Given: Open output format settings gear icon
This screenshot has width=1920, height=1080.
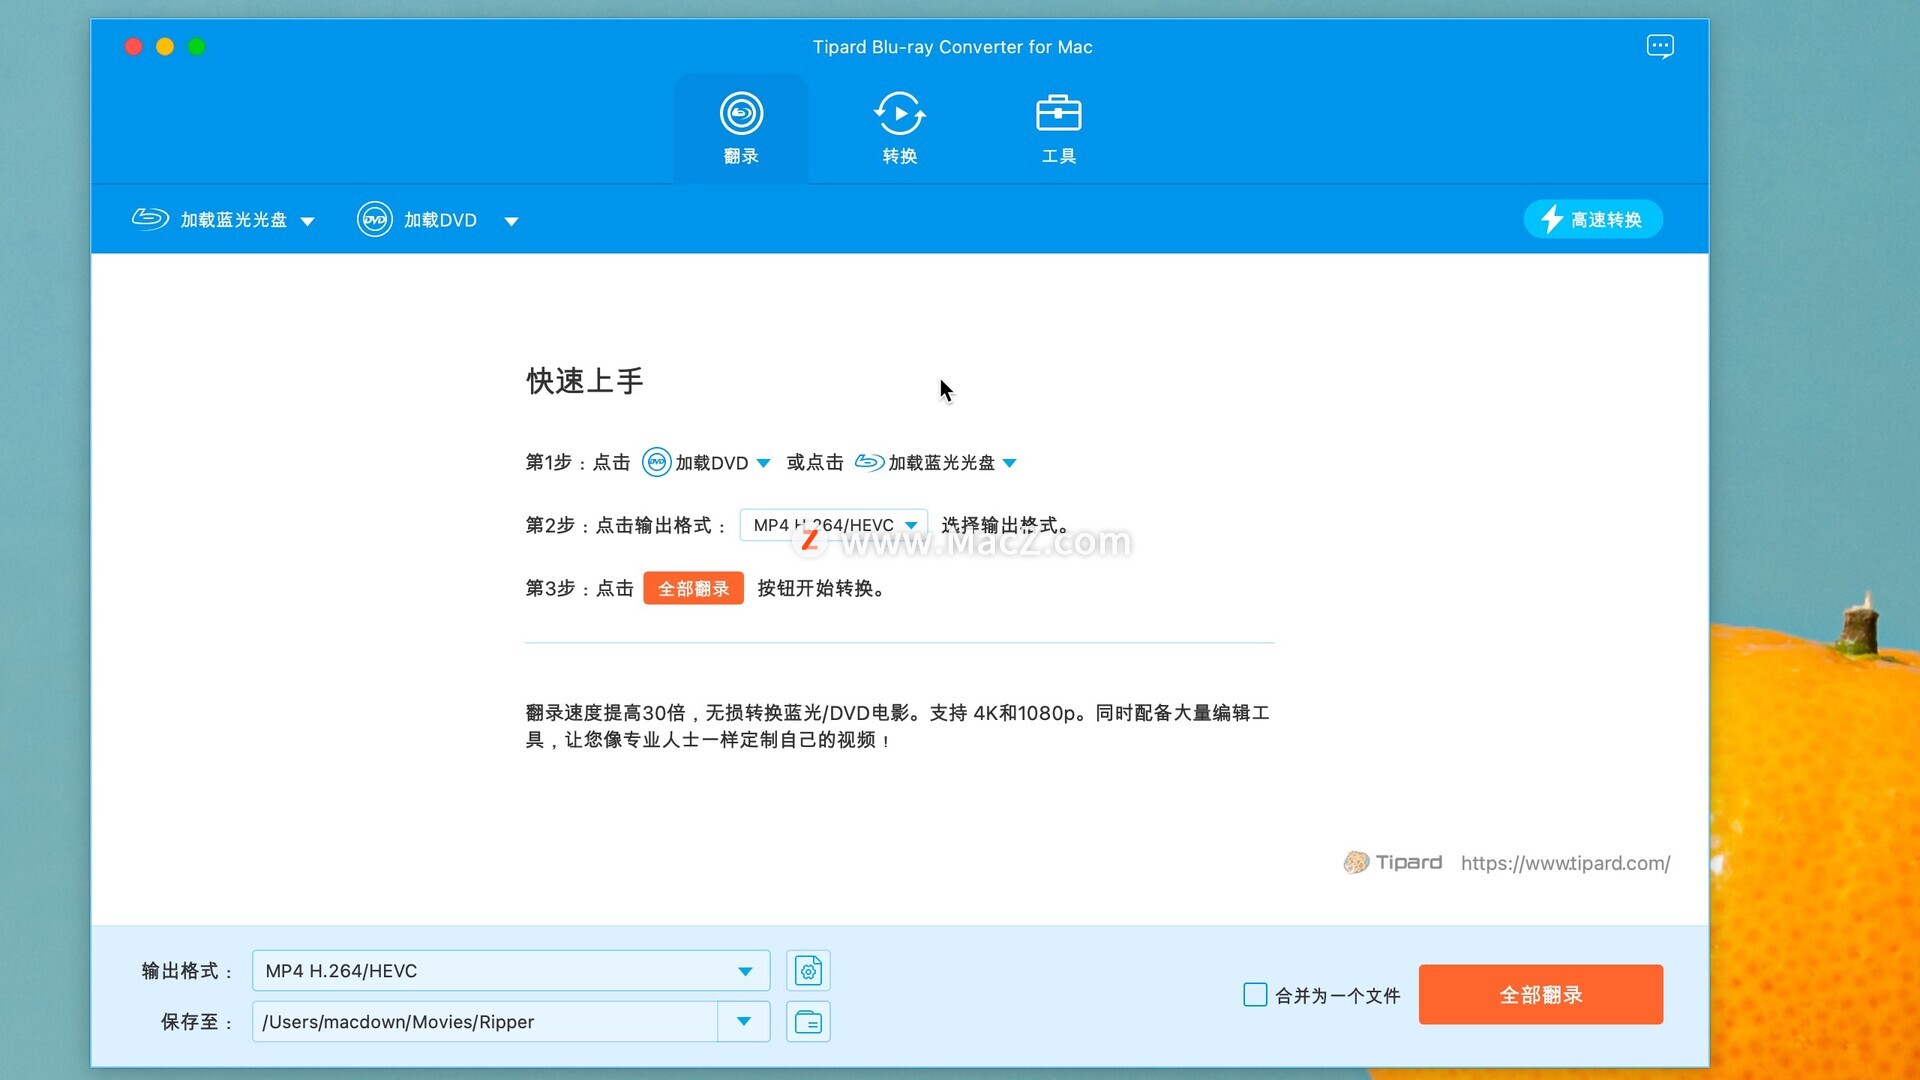Looking at the screenshot, I should [808, 971].
